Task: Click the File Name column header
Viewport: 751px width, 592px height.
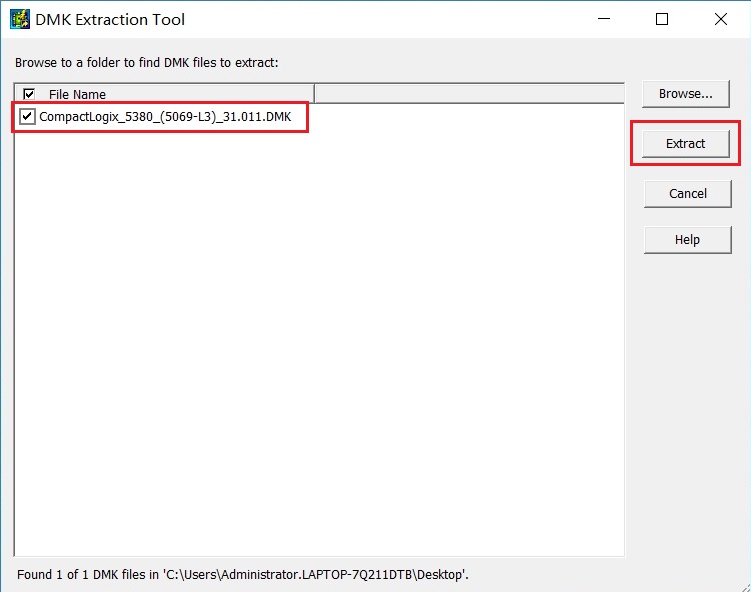Action: point(164,94)
